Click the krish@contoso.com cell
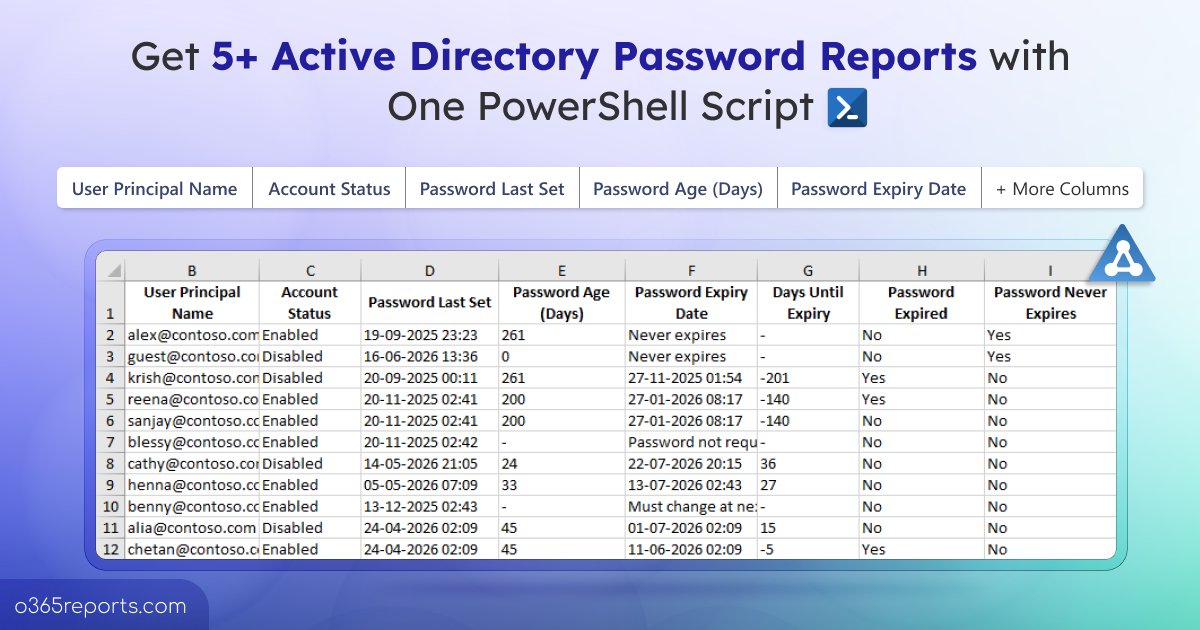This screenshot has height=630, width=1200. pyautogui.click(x=192, y=378)
